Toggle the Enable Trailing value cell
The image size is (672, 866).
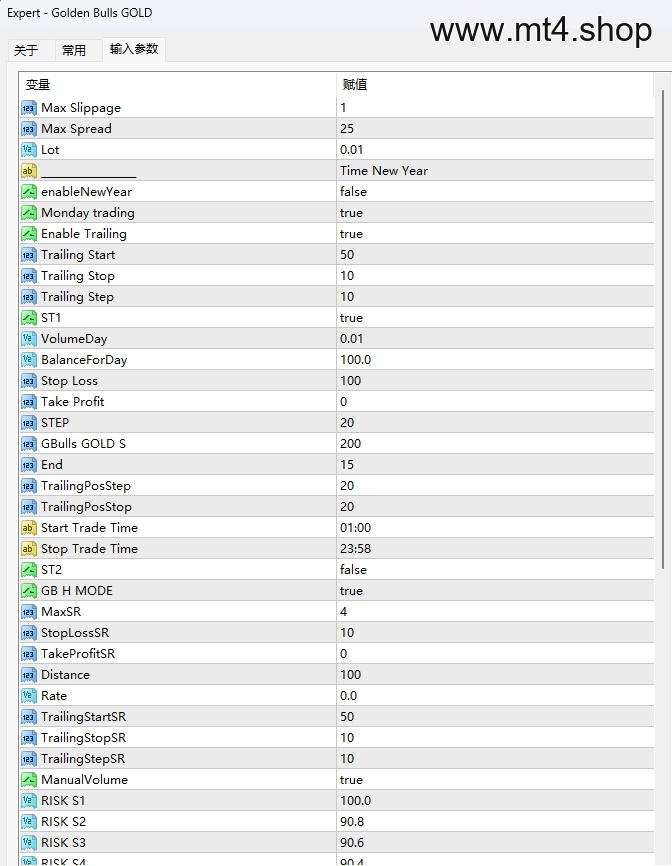[495, 234]
